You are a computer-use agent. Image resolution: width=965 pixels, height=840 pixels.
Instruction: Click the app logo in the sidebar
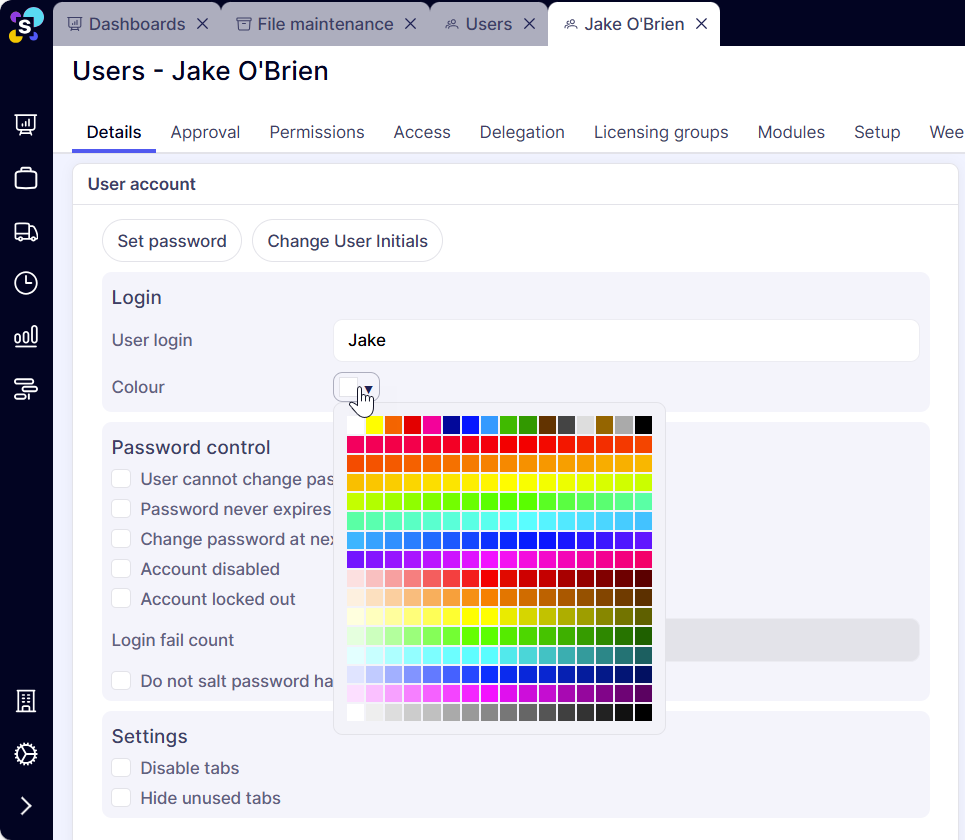26,24
